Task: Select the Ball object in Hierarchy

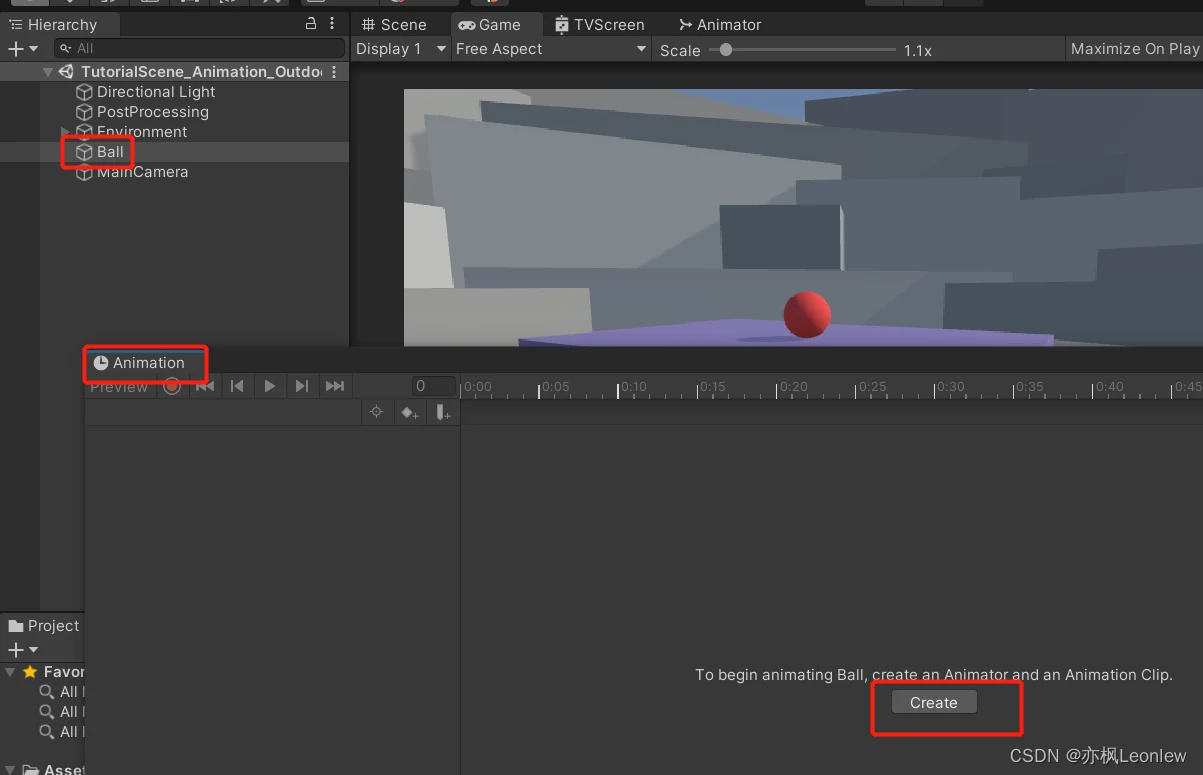Action: click(x=110, y=152)
